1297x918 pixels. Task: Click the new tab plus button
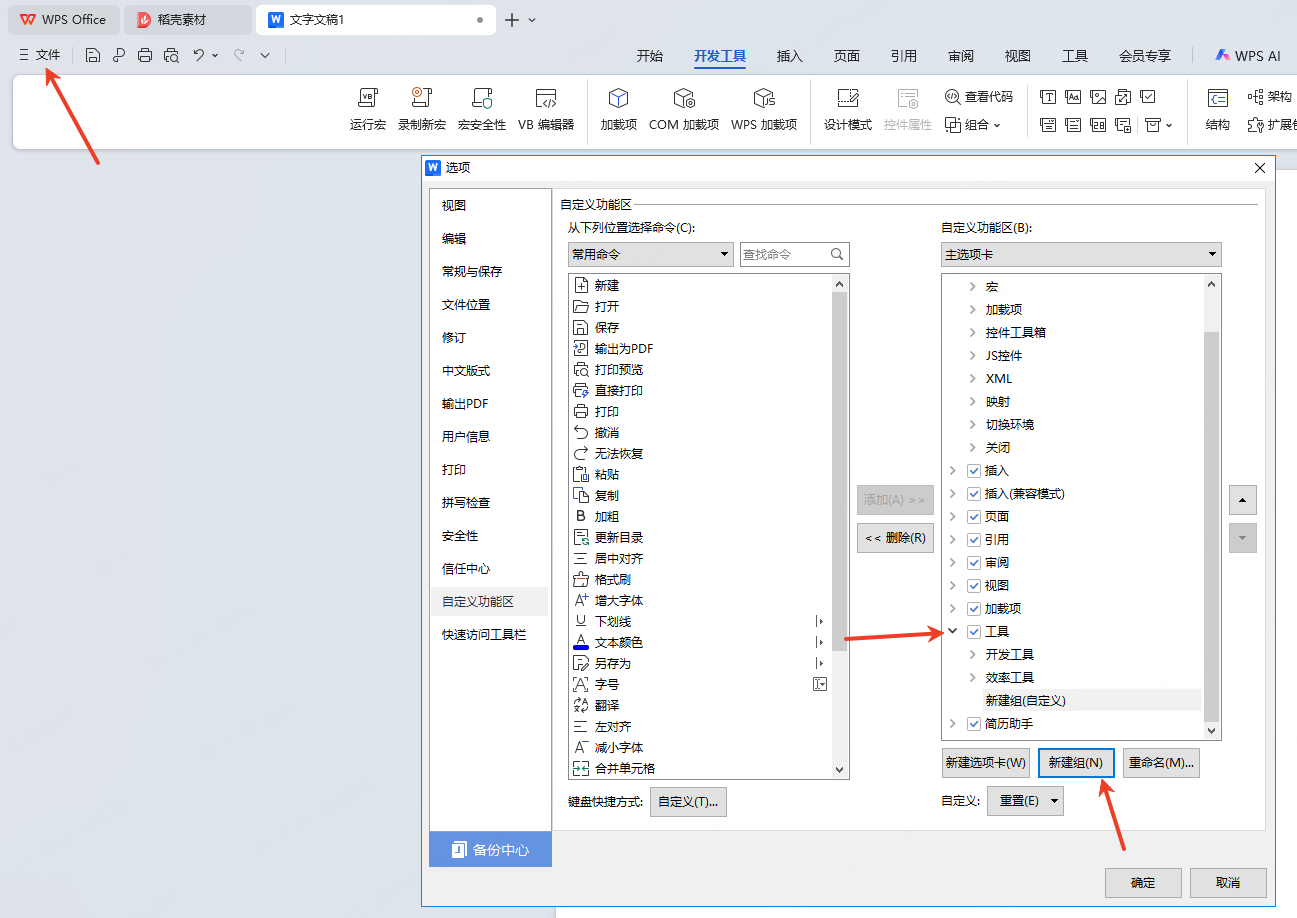[512, 20]
